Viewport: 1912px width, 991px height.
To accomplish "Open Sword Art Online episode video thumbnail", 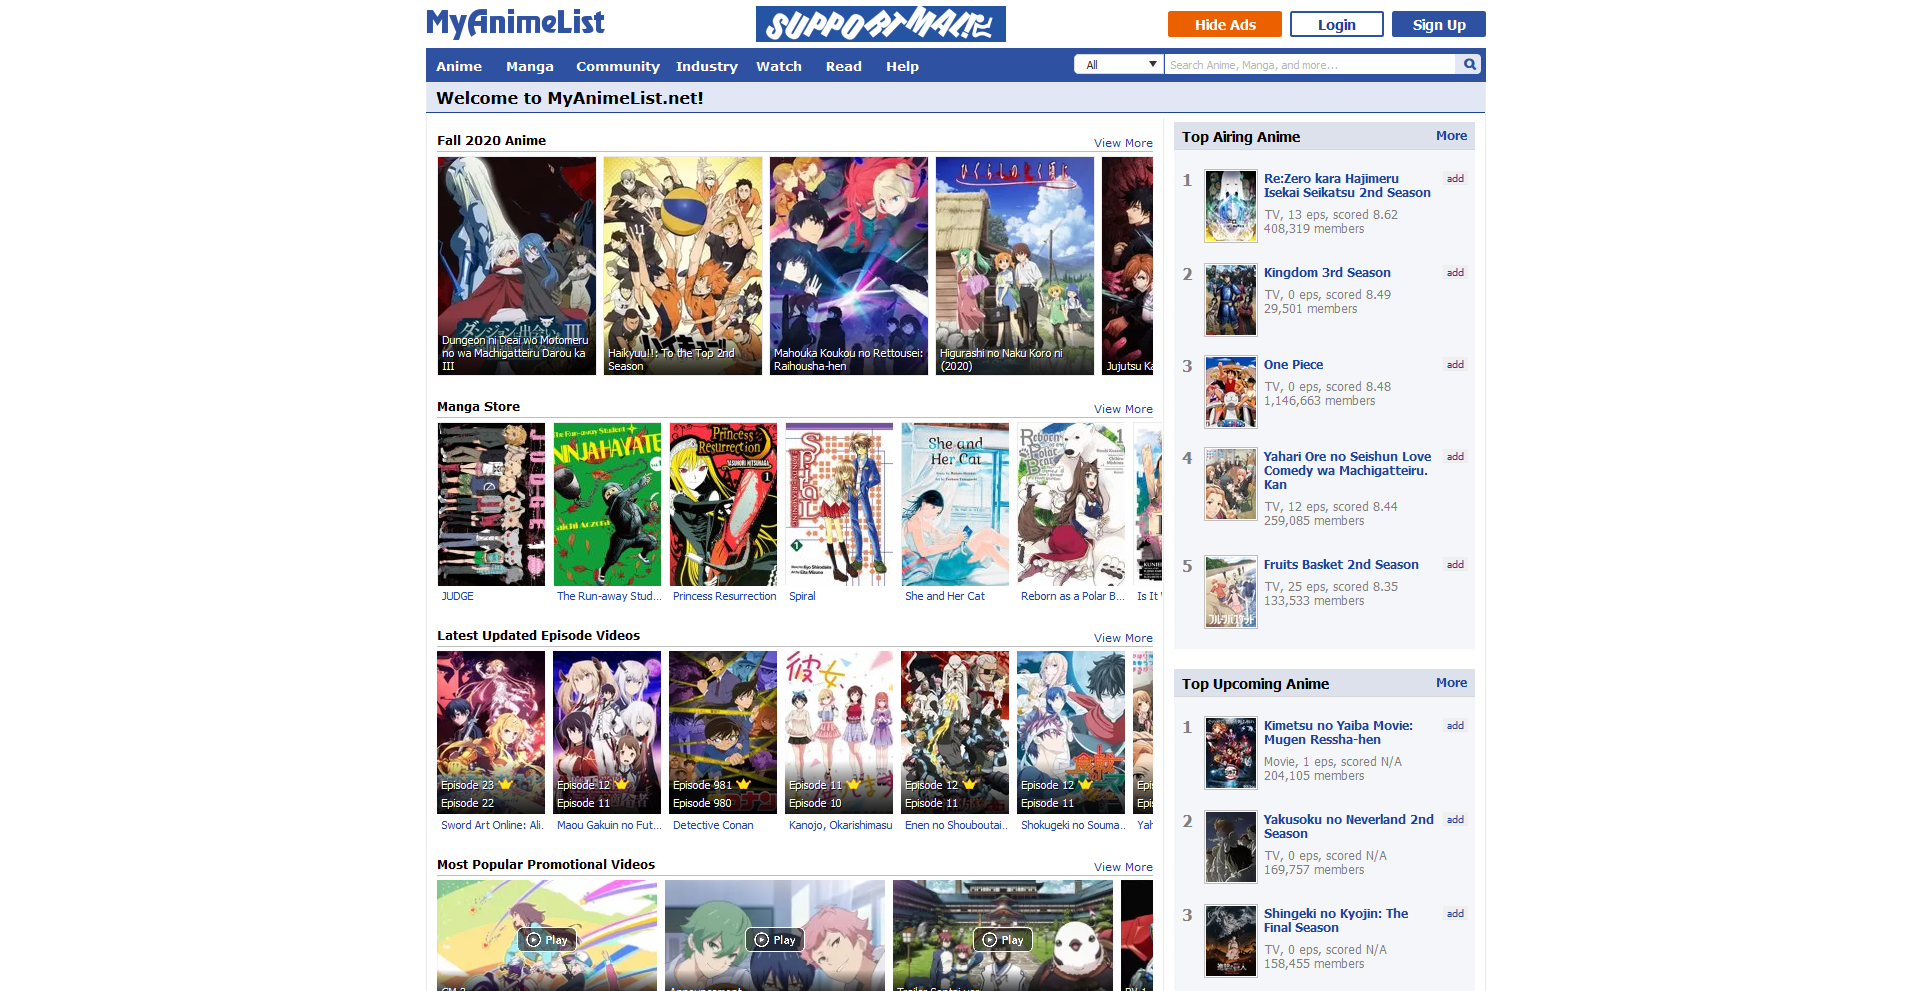I will point(491,732).
